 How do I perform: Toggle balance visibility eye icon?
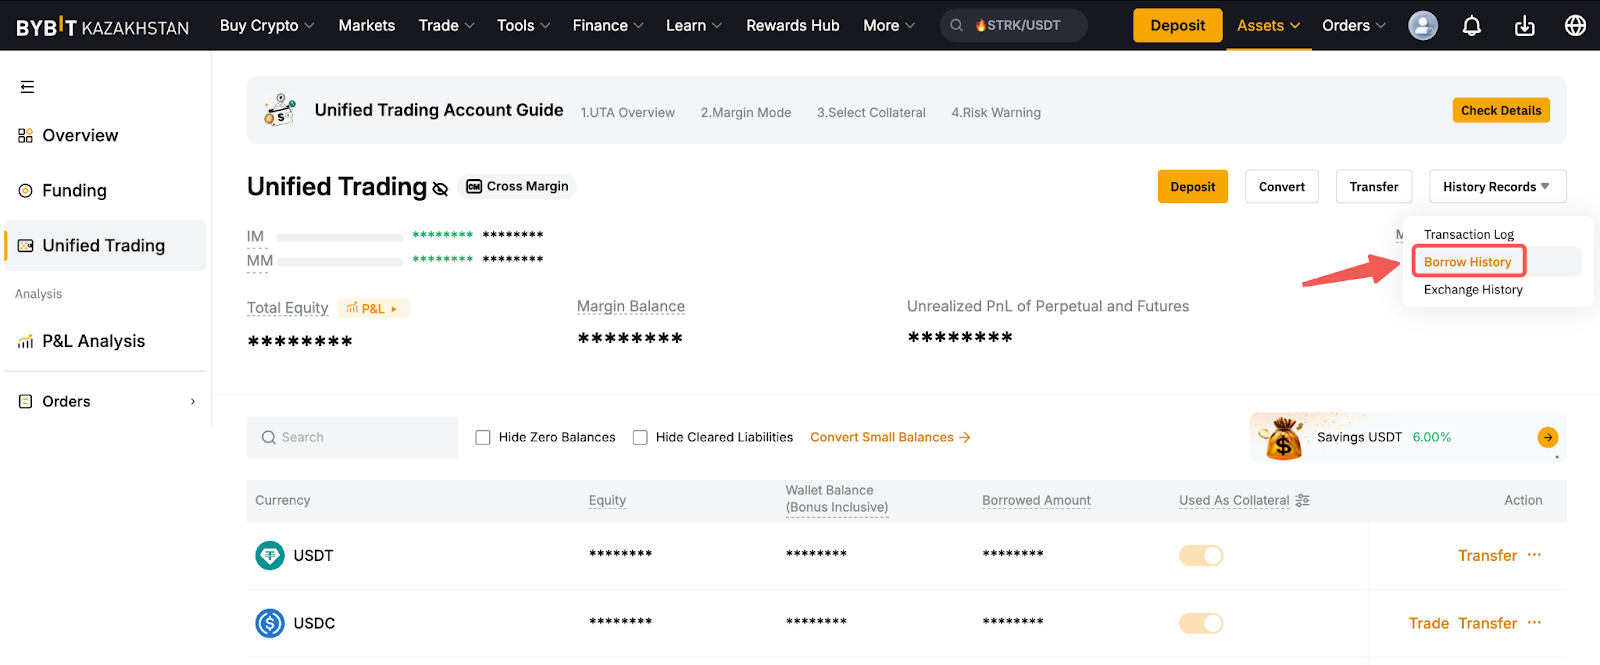point(440,188)
